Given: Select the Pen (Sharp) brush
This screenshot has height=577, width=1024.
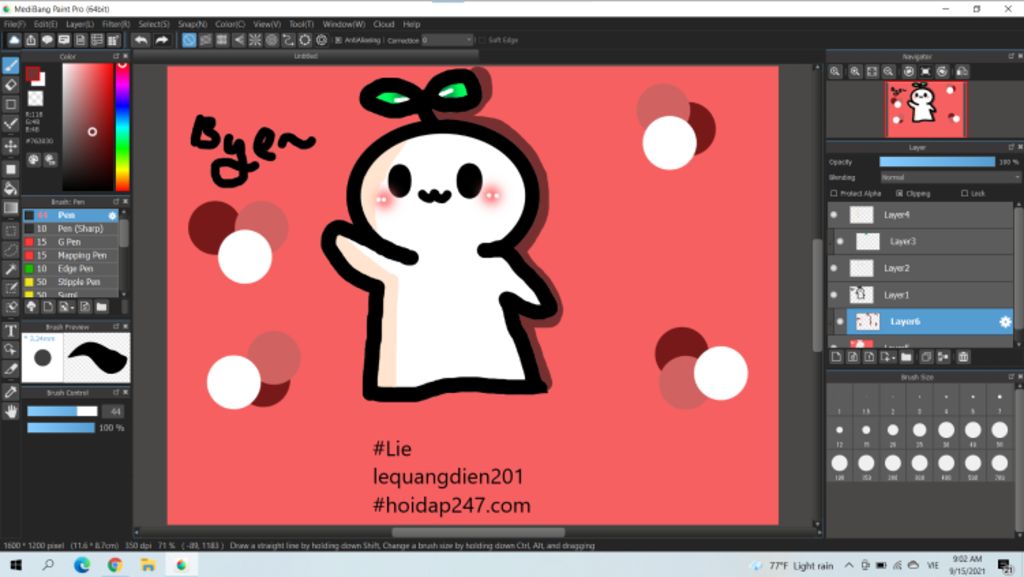Looking at the screenshot, I should point(71,229).
